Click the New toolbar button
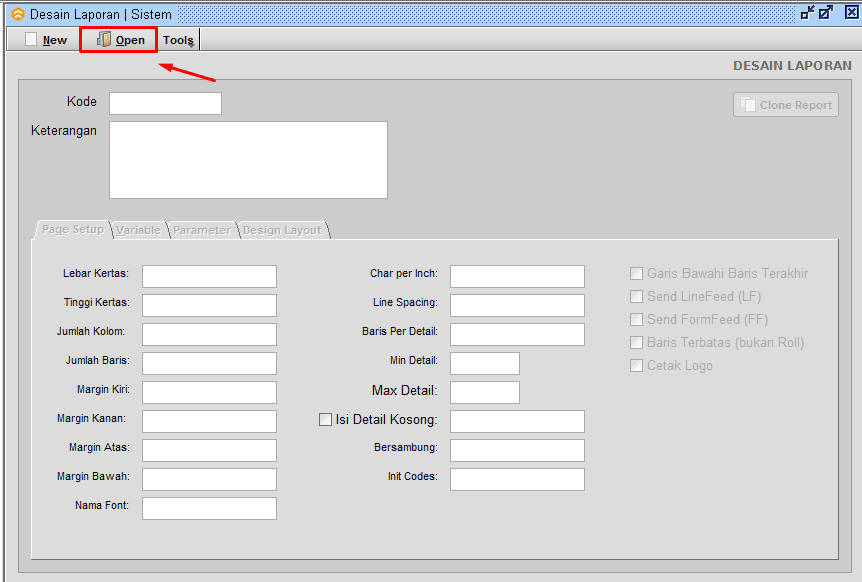 click(x=46, y=40)
